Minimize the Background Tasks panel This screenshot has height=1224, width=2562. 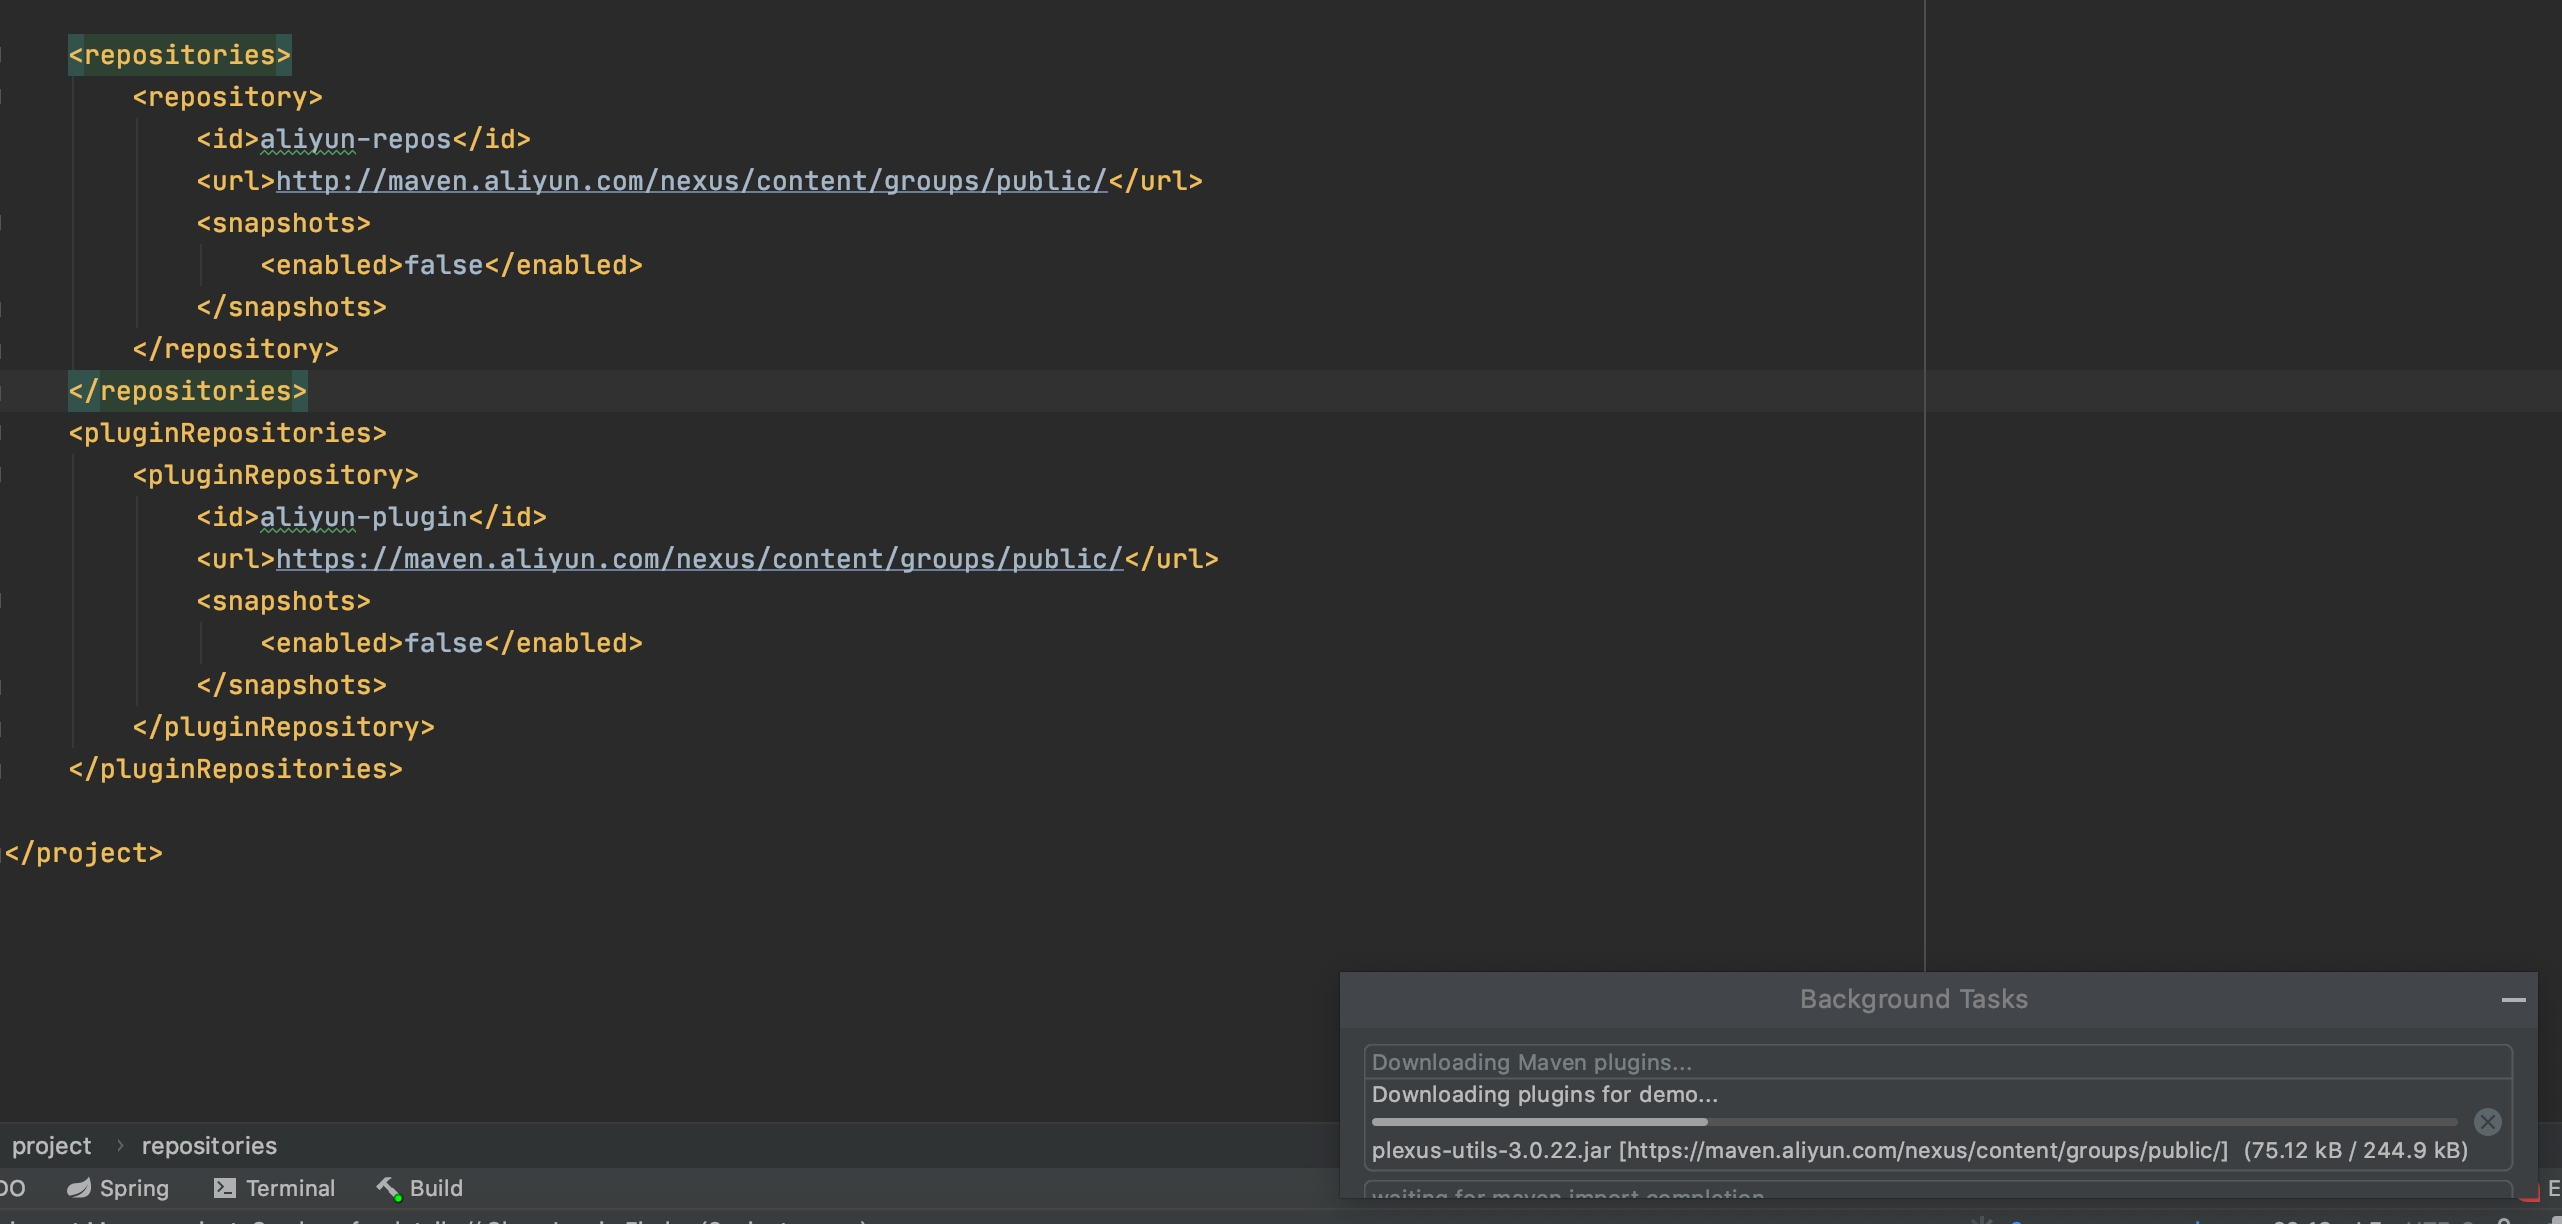point(2513,999)
